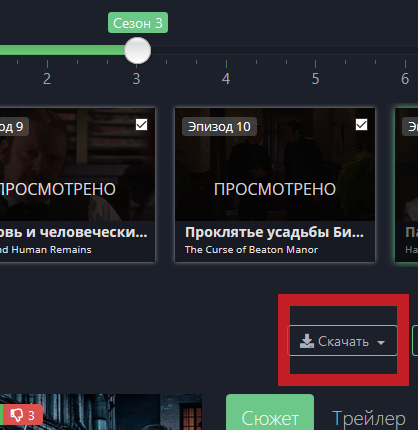Image resolution: width=418 pixels, height=430 pixels.
Task: Click the Episode 9 Russian title text
Action: [73, 232]
